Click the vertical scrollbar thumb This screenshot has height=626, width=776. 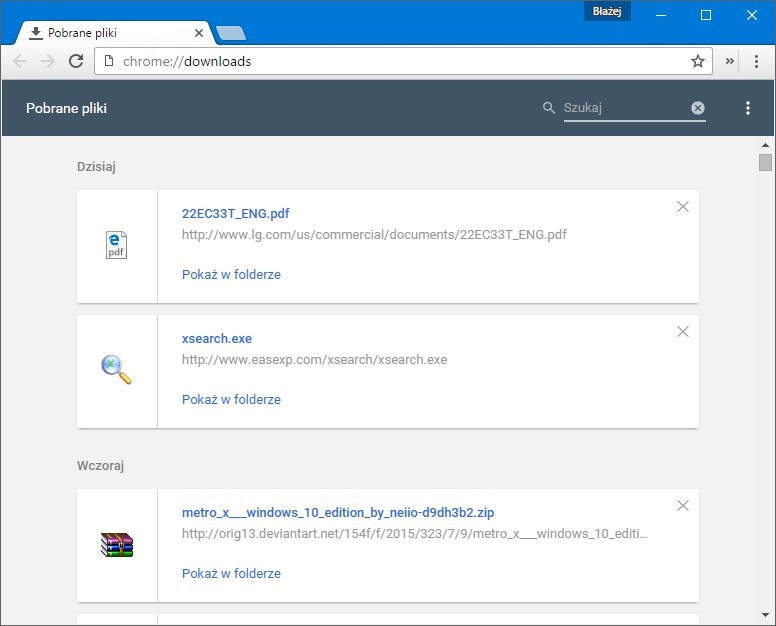(765, 162)
